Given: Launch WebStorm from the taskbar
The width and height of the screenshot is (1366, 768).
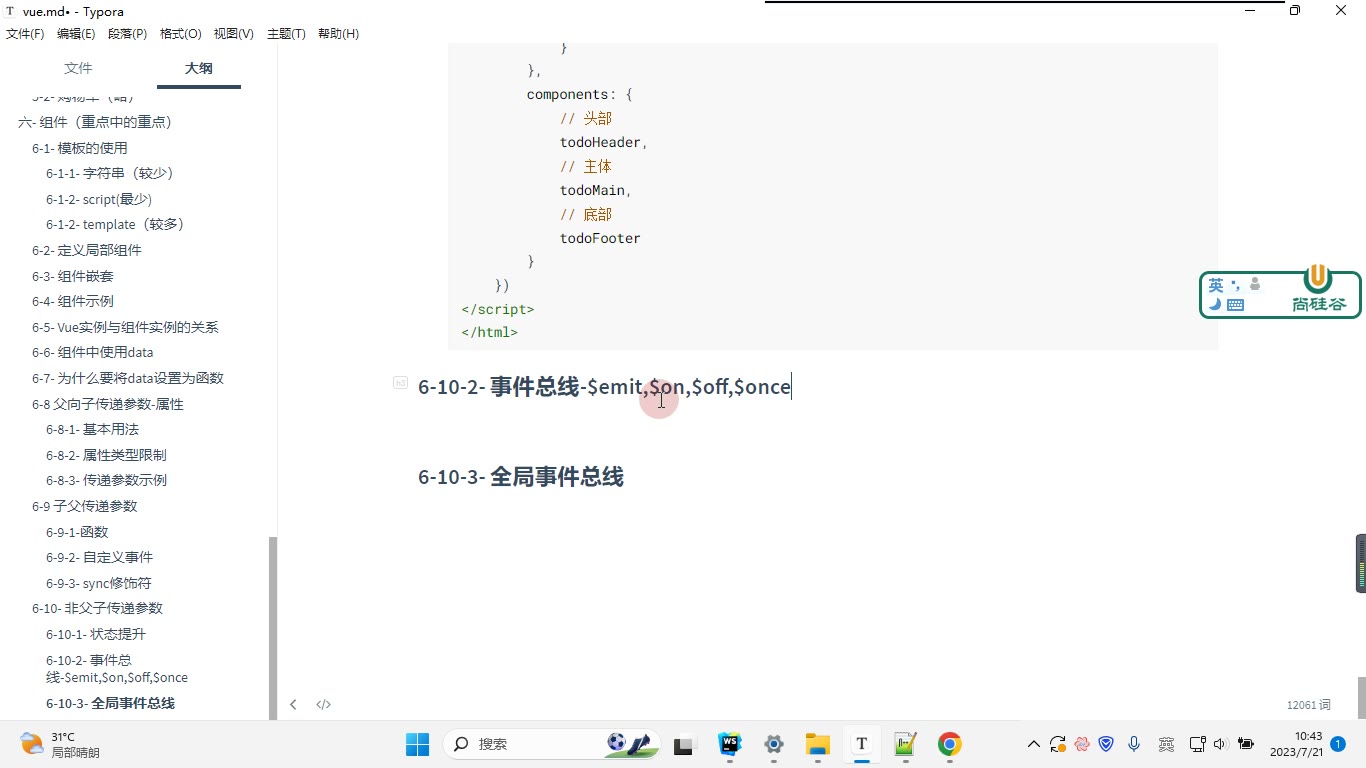Looking at the screenshot, I should pyautogui.click(x=730, y=744).
